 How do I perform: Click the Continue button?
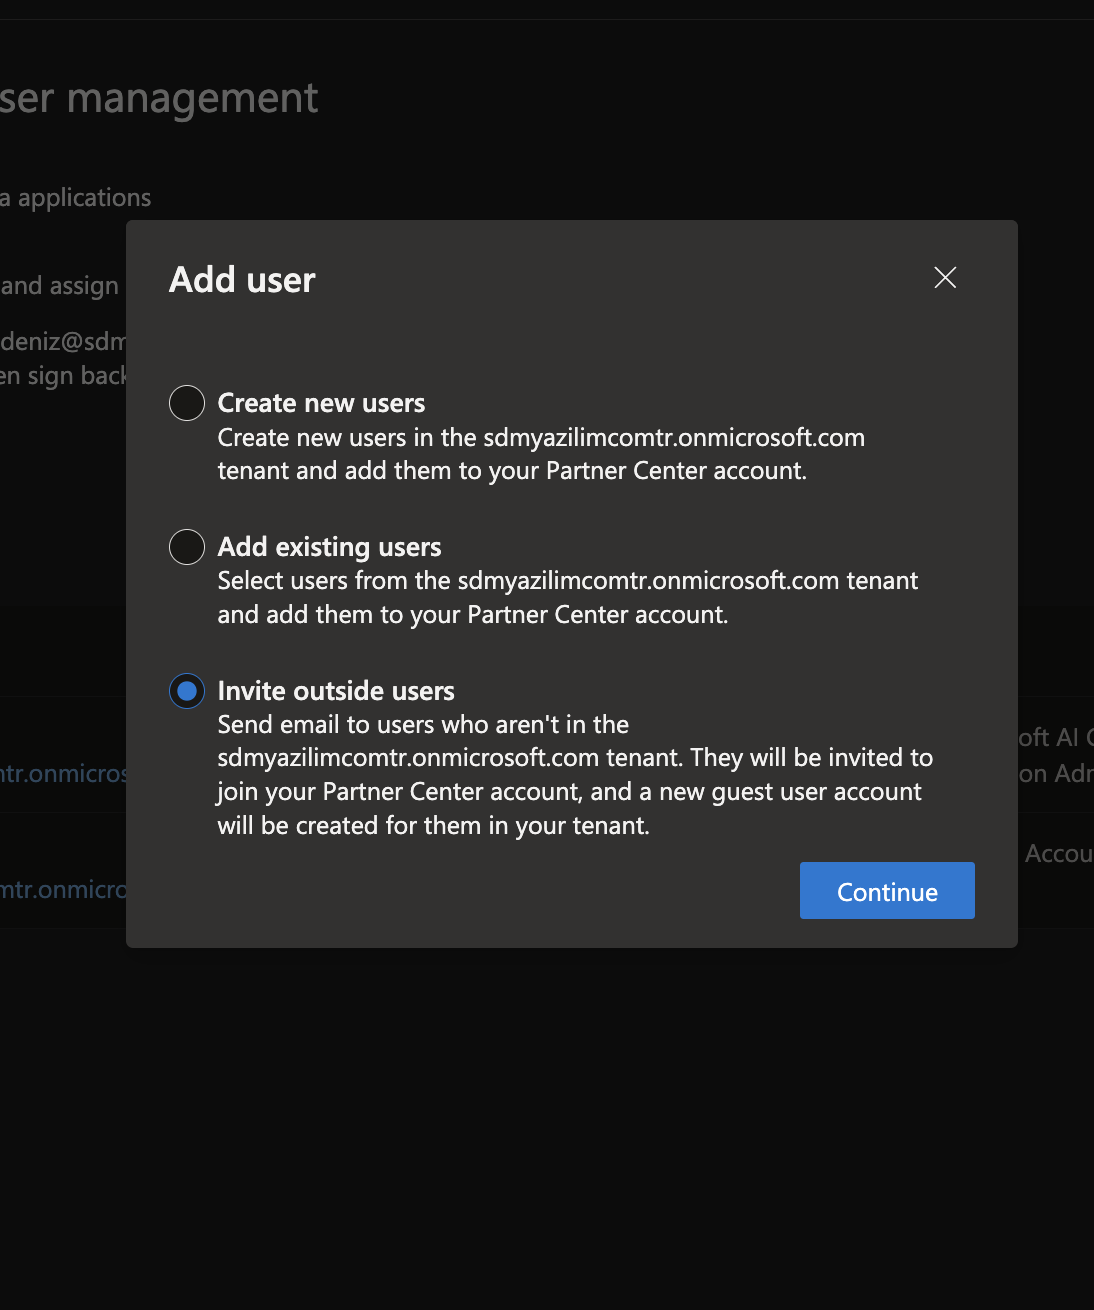[887, 891]
